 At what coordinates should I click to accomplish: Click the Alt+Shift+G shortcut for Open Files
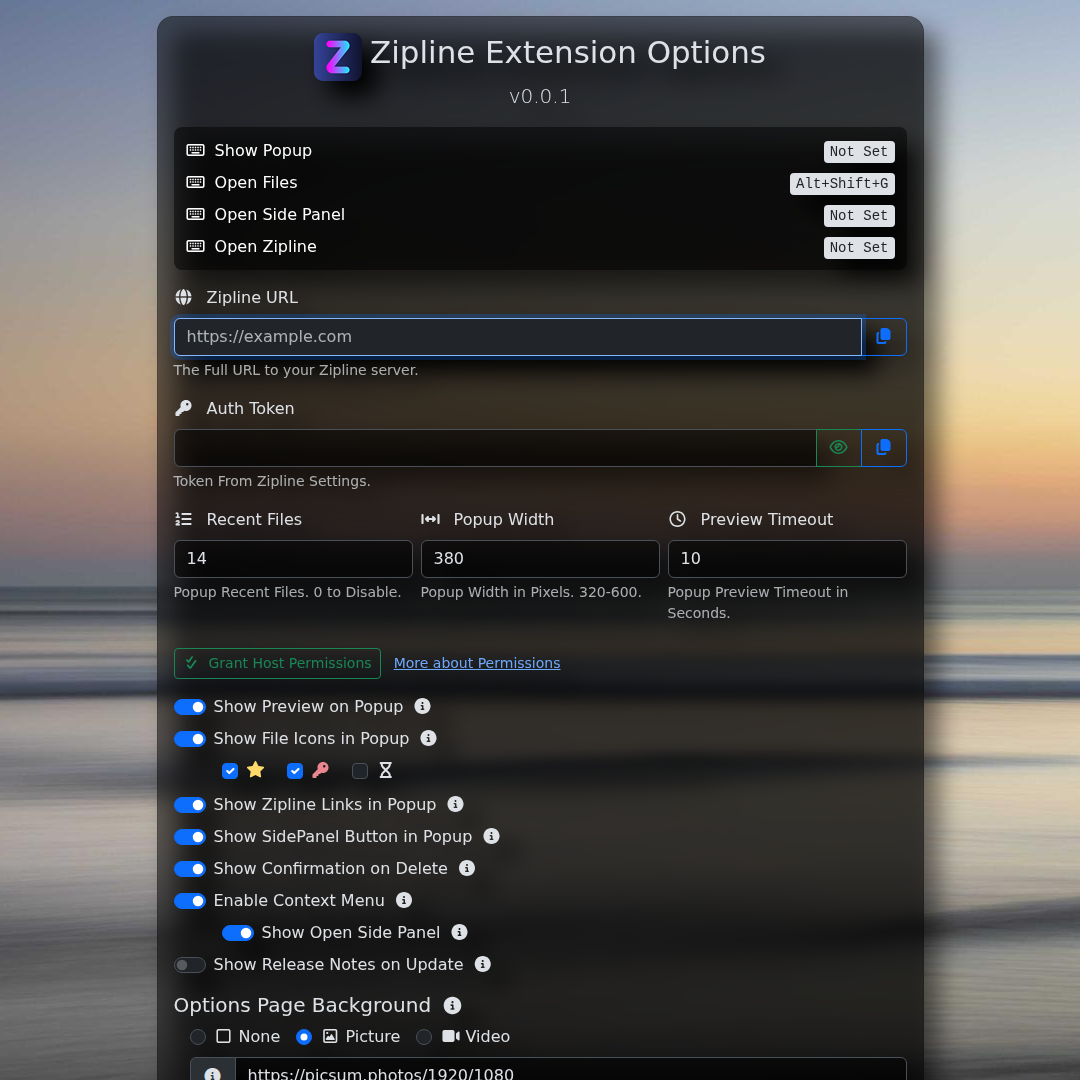tap(842, 184)
